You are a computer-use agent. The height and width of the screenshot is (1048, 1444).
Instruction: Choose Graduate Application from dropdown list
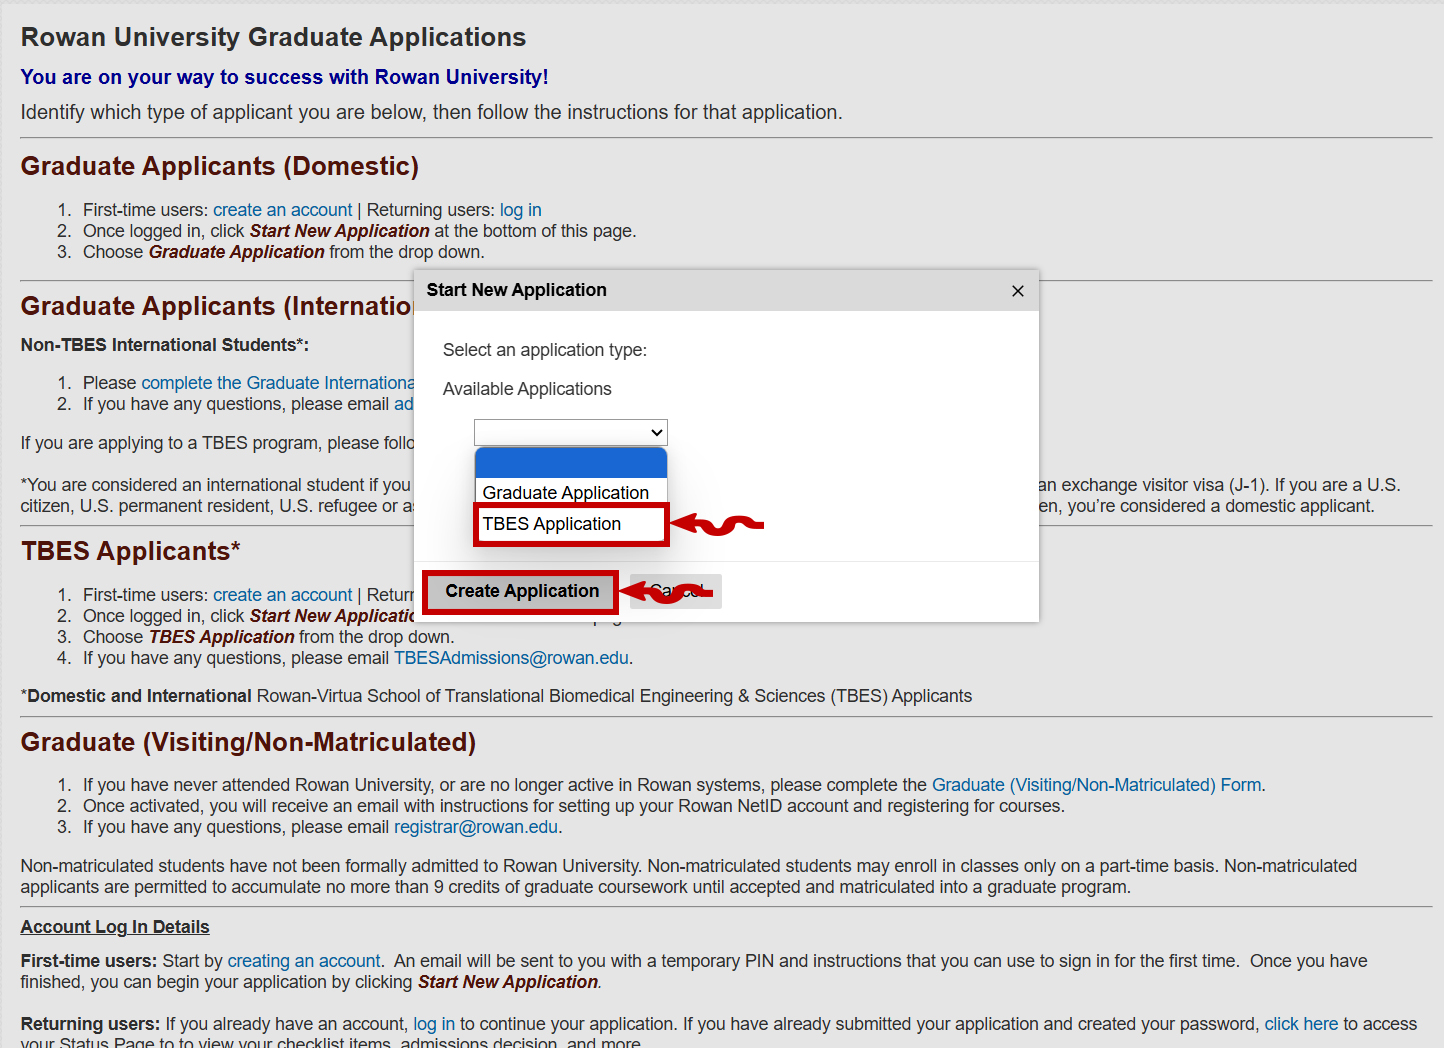571,492
